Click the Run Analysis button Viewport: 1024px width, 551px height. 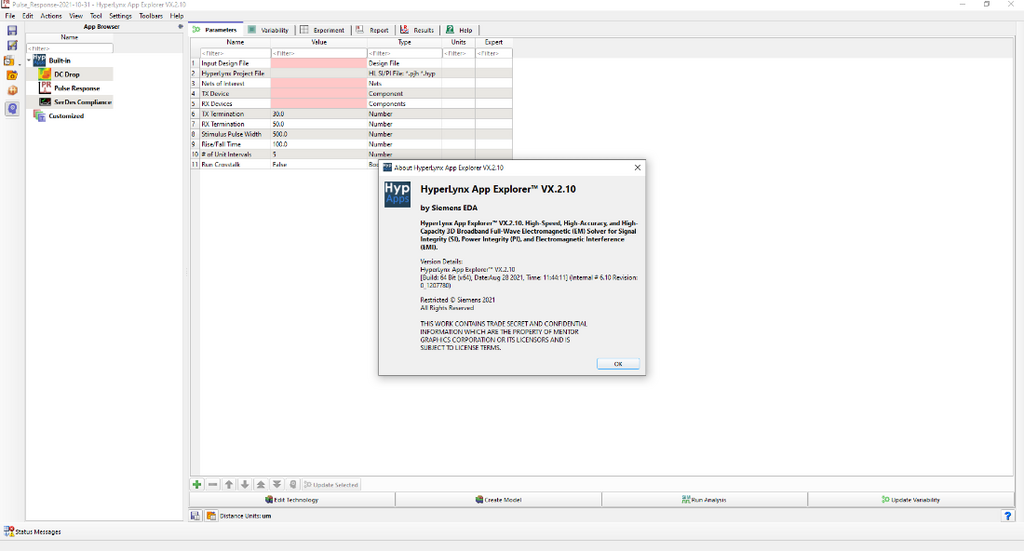[704, 499]
